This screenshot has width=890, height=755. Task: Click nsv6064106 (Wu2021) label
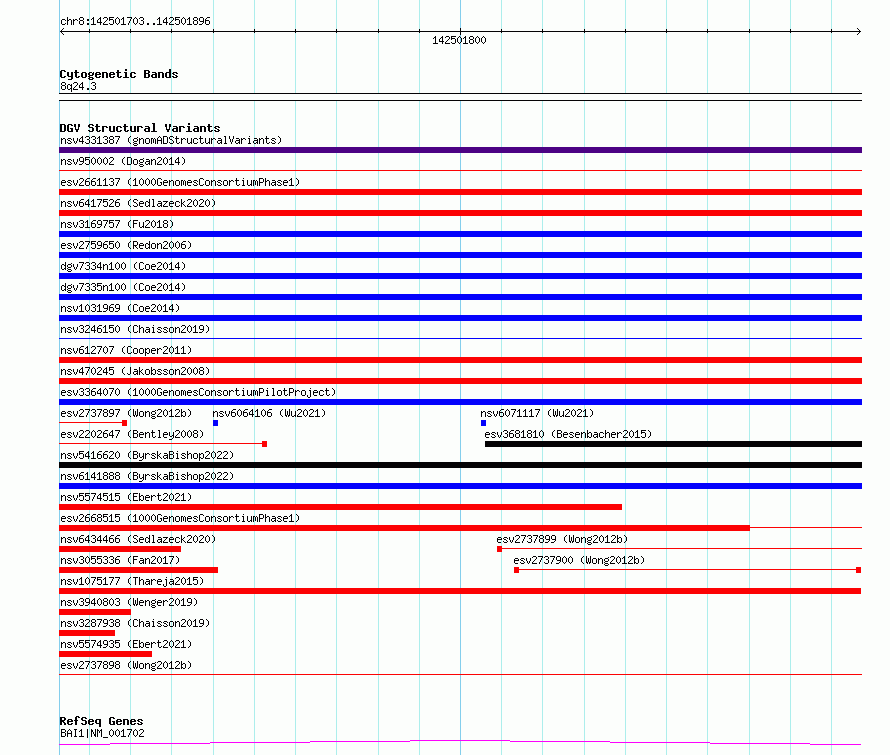click(x=269, y=413)
